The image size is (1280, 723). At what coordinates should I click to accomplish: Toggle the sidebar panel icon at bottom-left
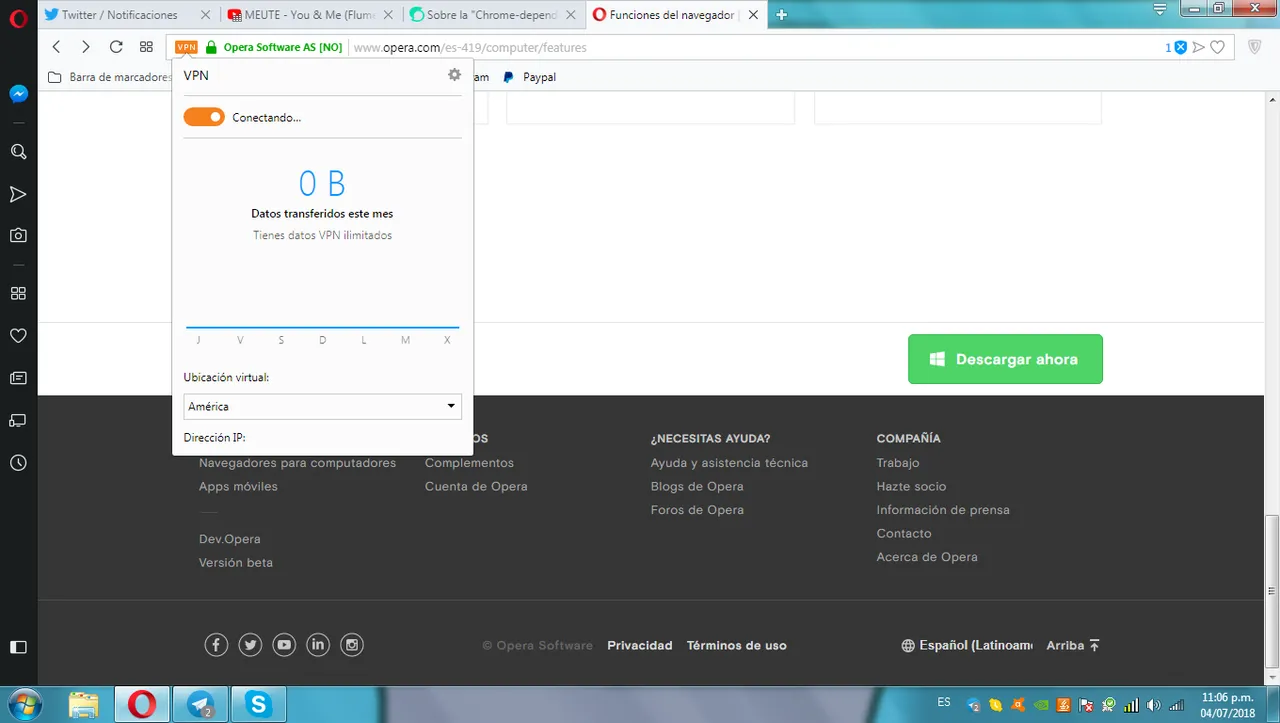[x=18, y=647]
